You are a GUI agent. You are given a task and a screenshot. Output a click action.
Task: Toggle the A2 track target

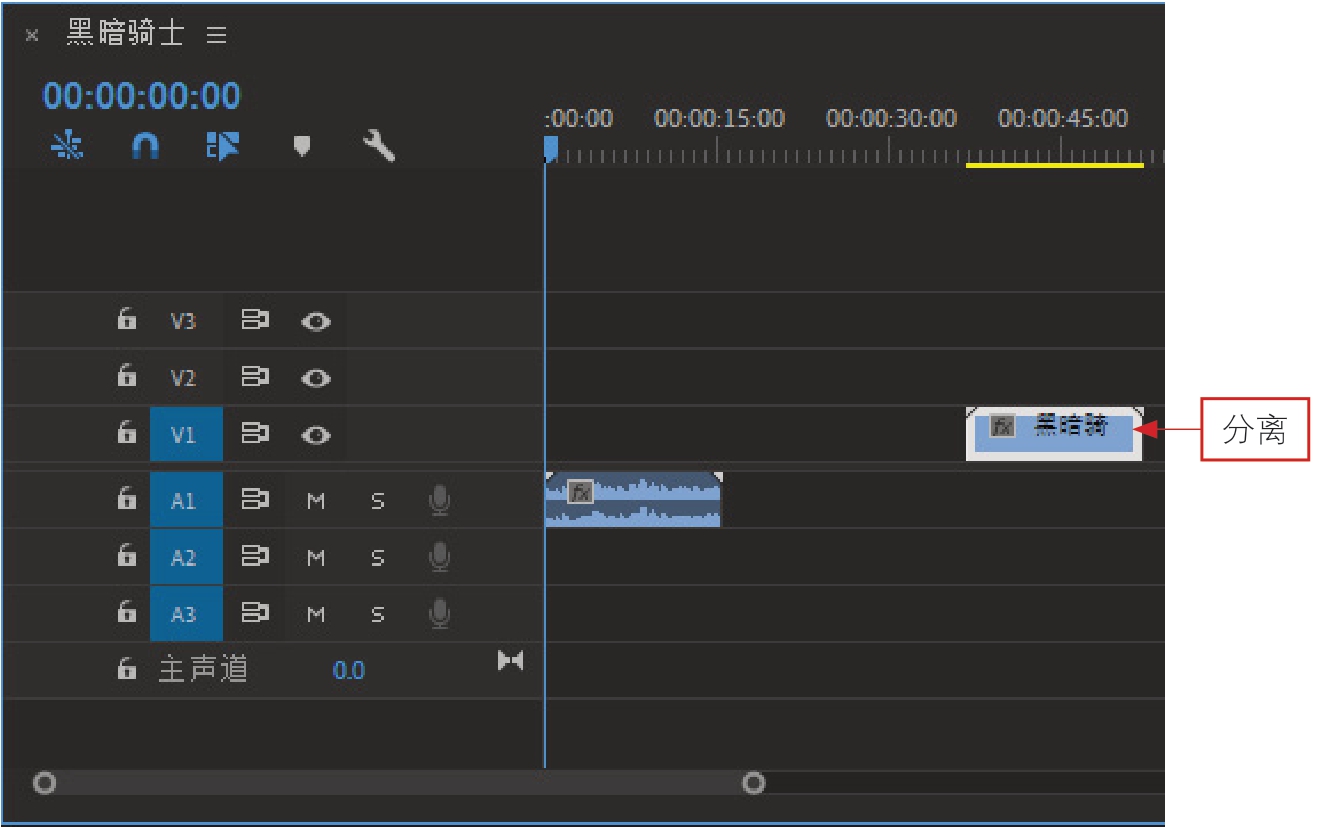coord(186,557)
